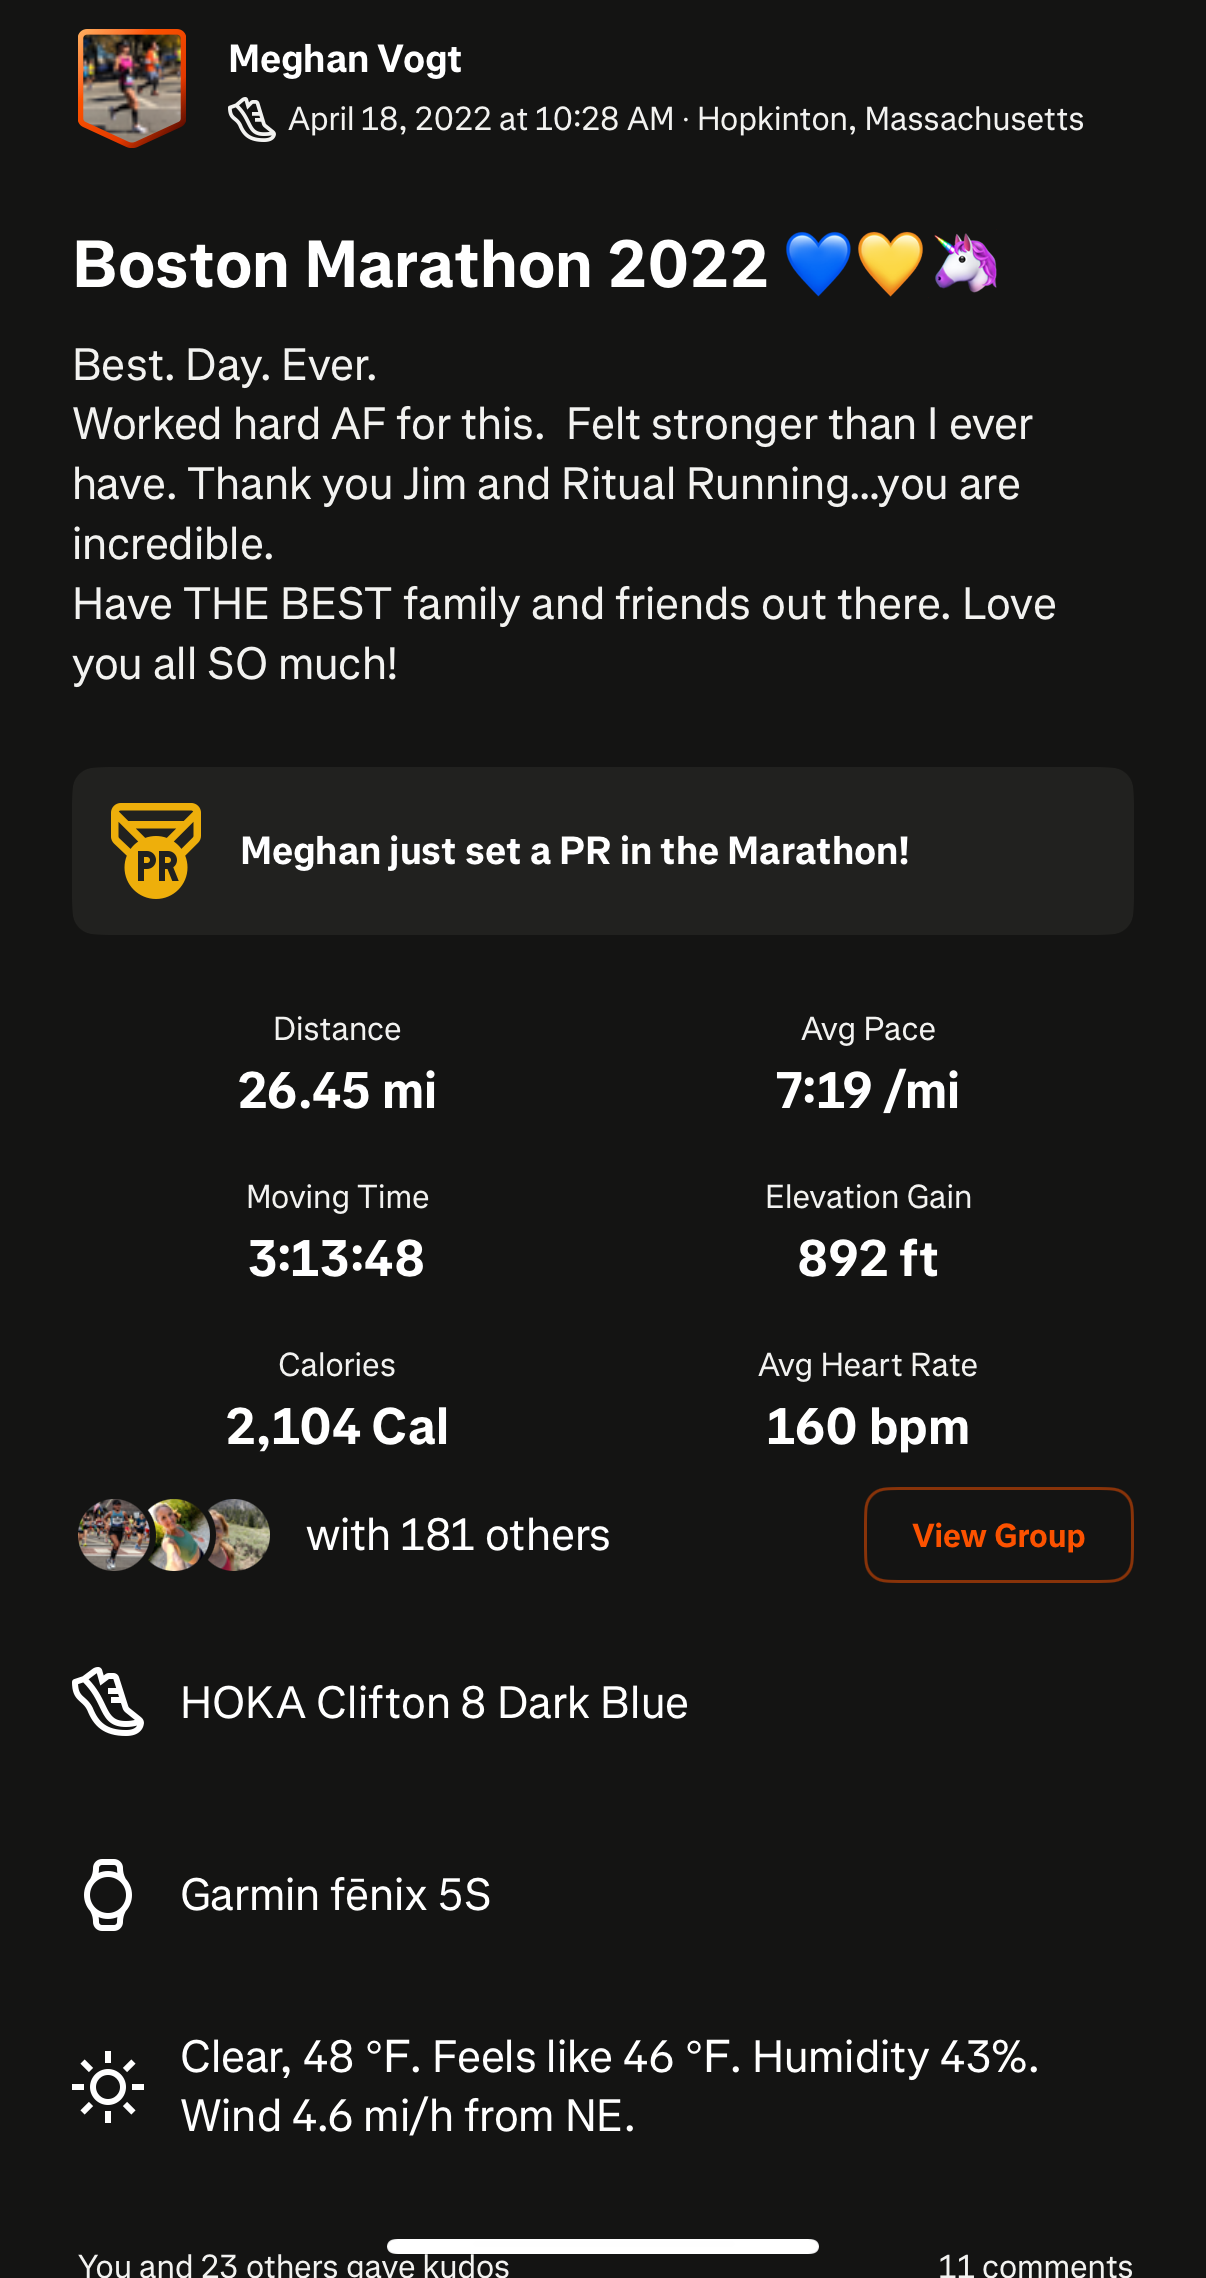Screen dimensions: 1206x2278
Task: Open Meghan Vogt's profile name
Action: click(345, 59)
